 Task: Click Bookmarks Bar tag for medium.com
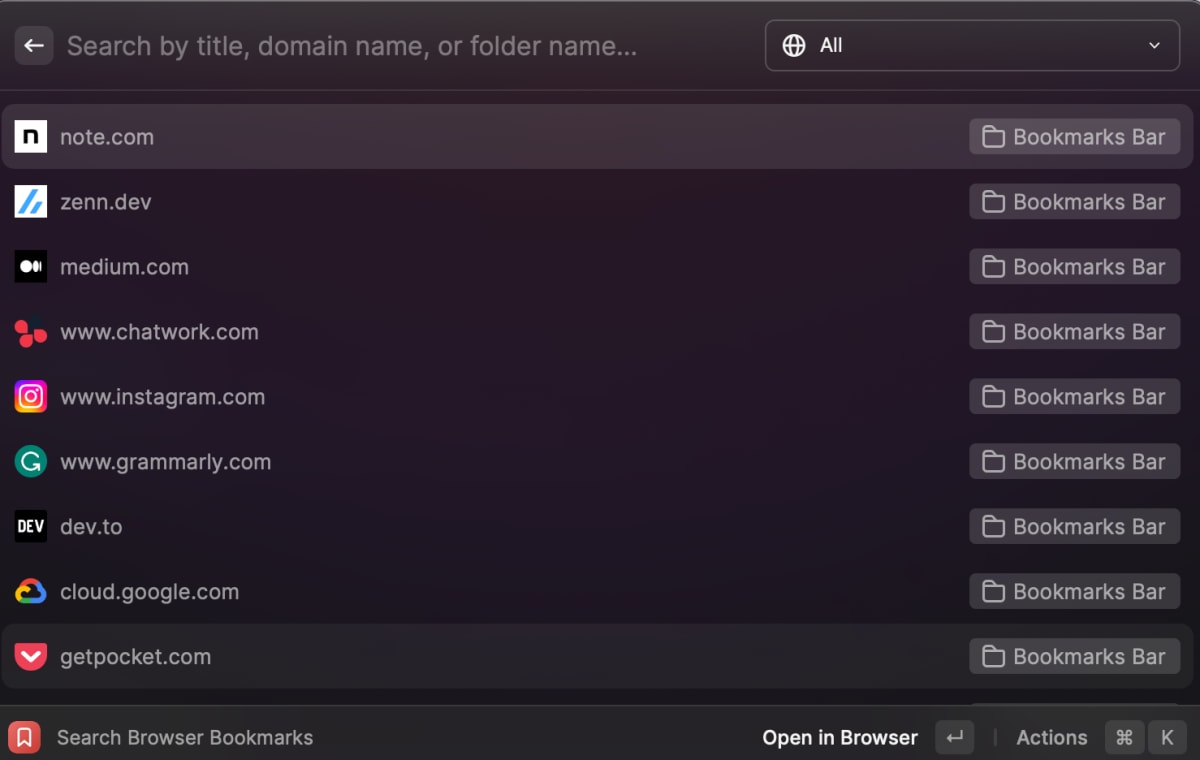[1075, 267]
